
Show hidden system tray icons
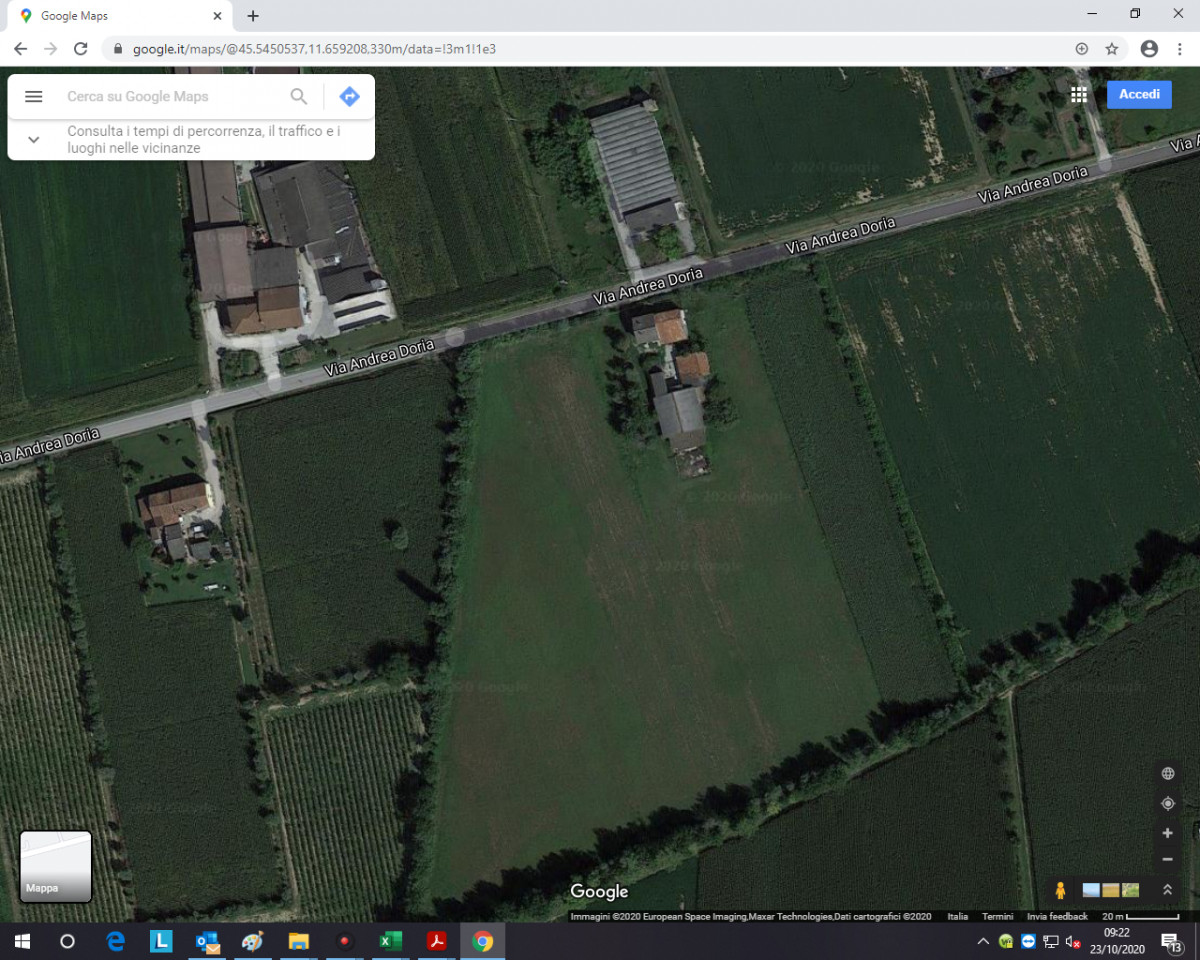(983, 941)
